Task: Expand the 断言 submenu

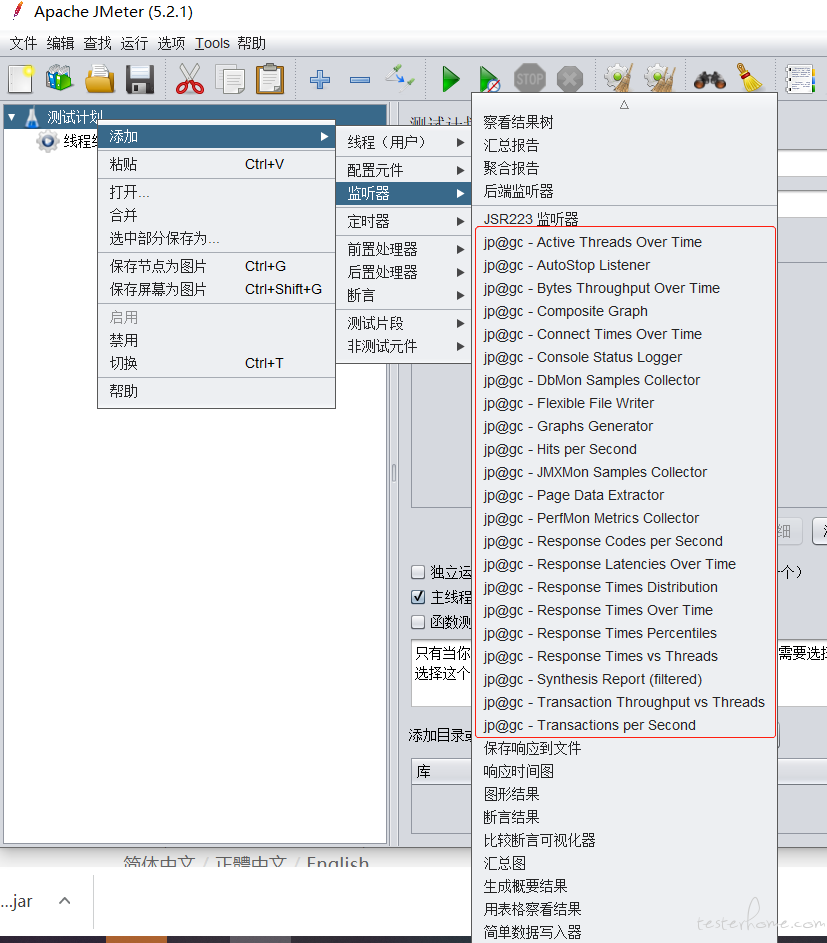Action: [404, 295]
